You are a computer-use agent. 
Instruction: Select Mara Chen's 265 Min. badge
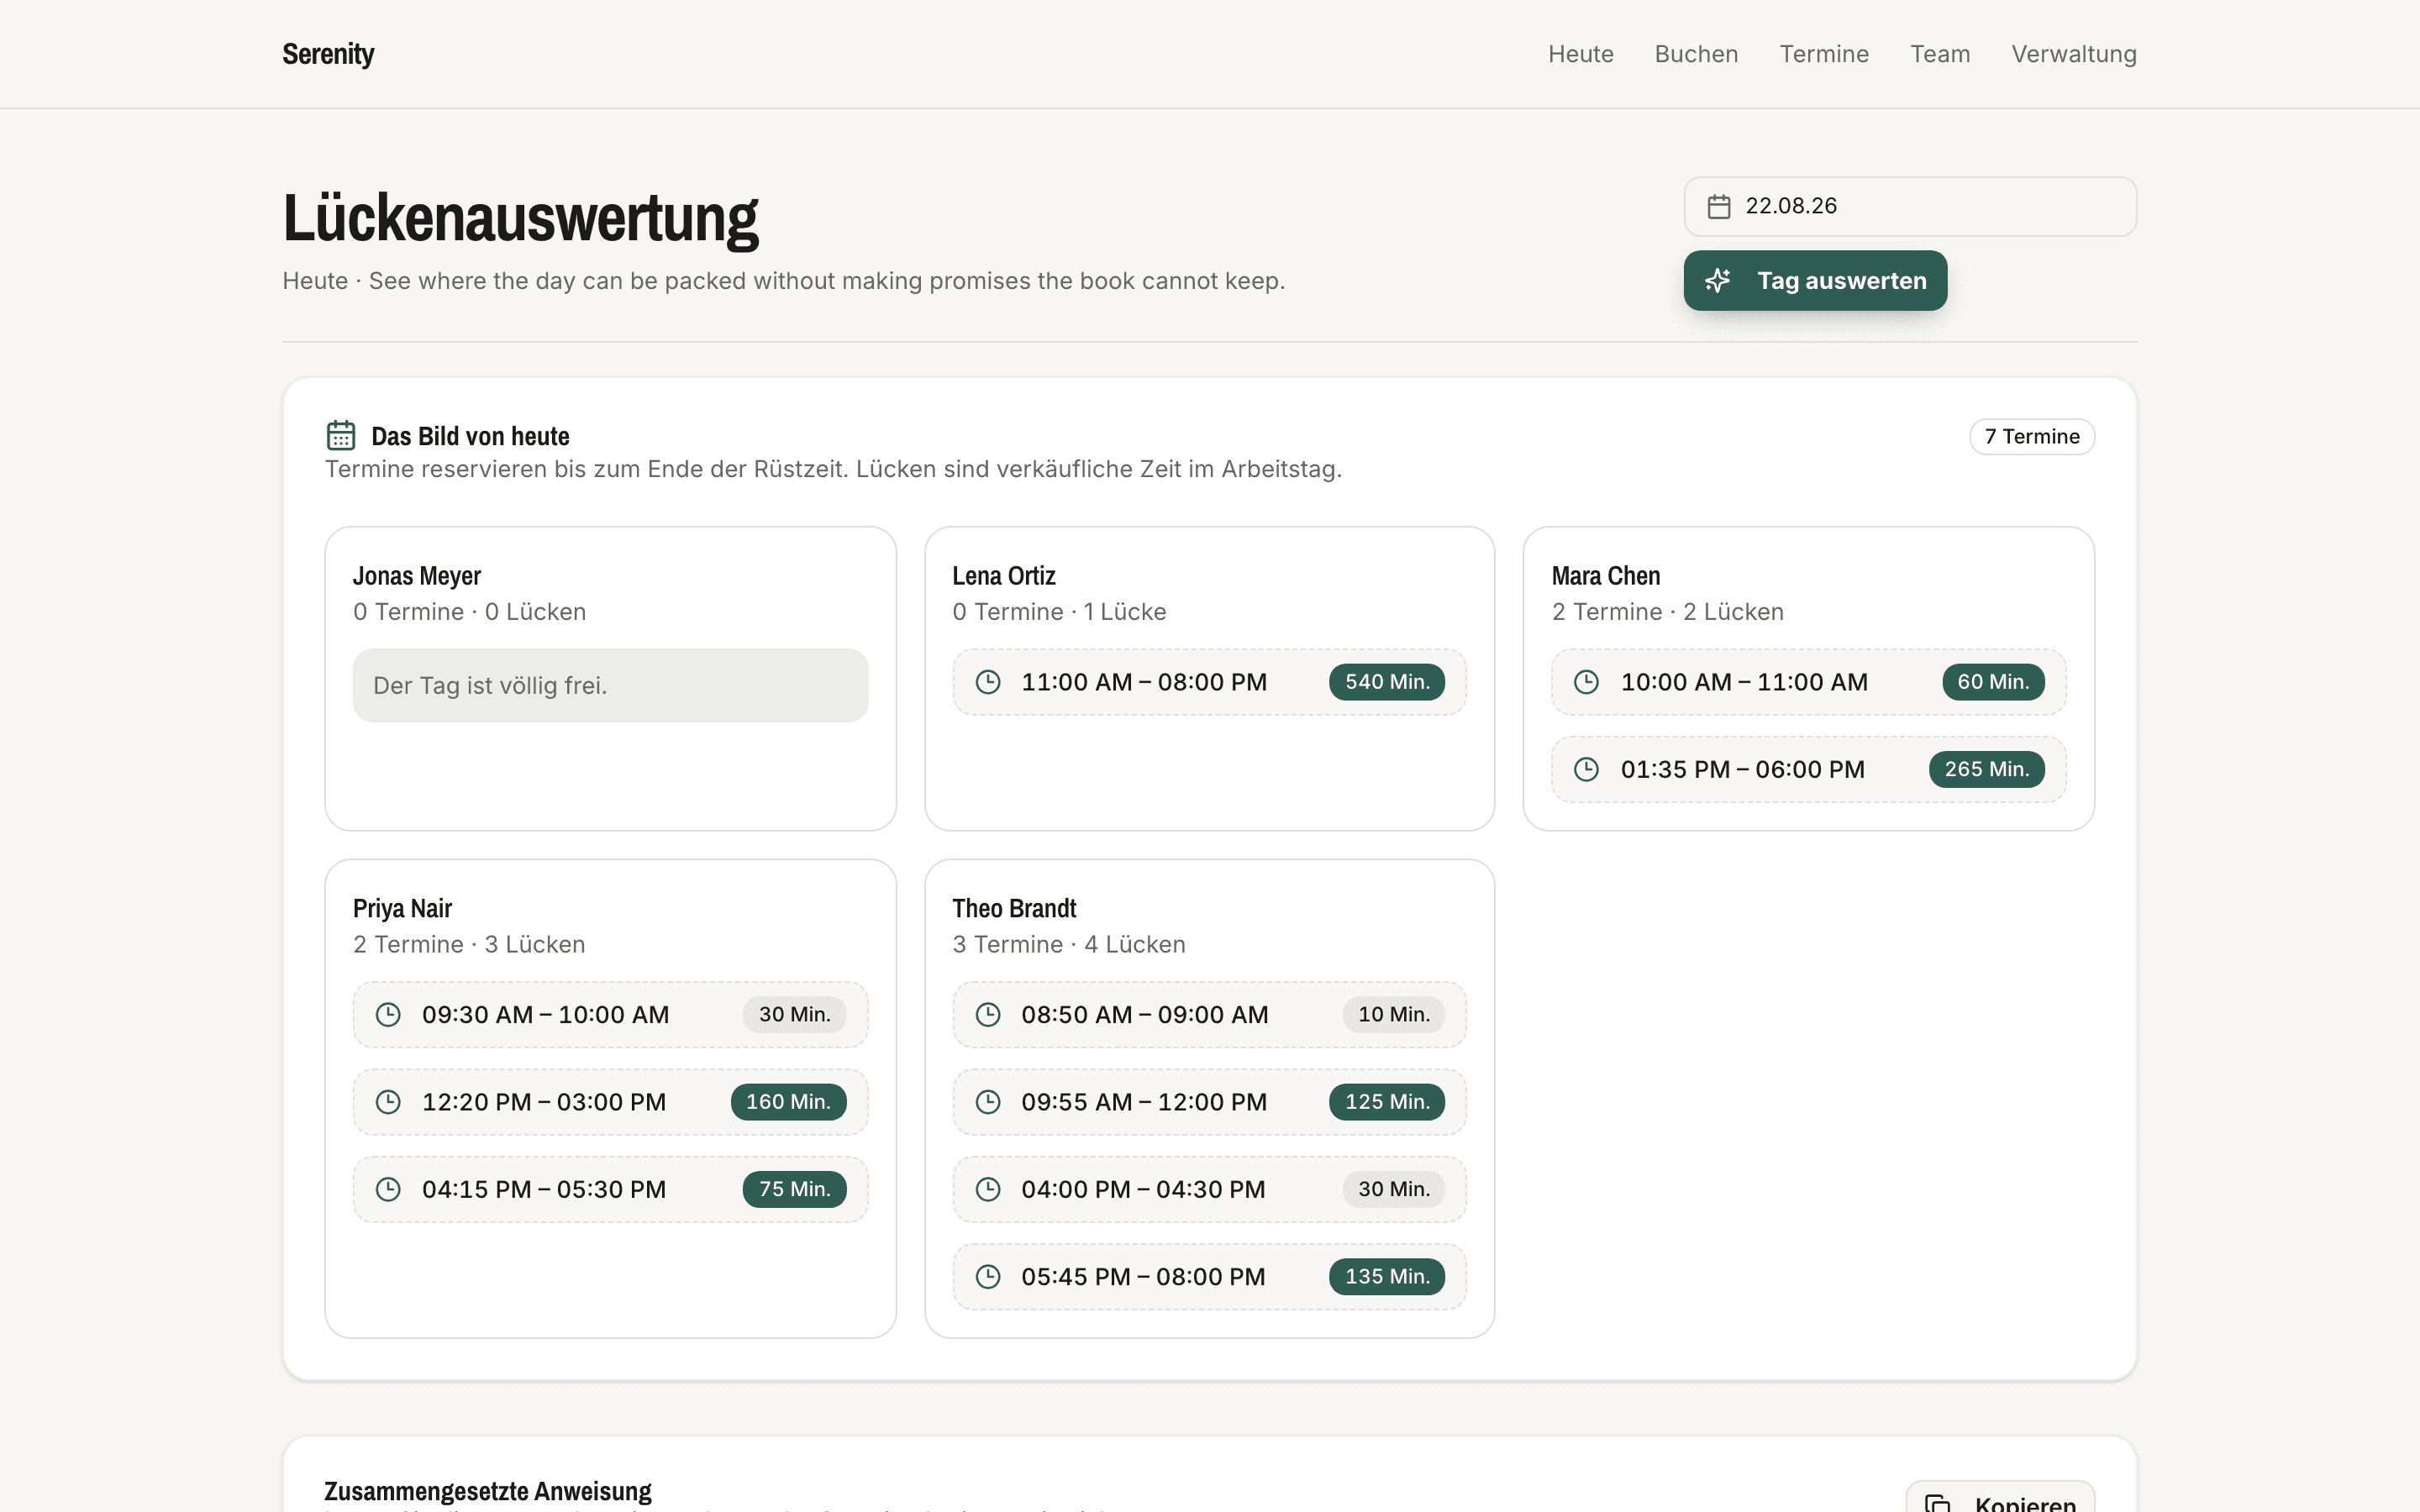(x=1986, y=769)
